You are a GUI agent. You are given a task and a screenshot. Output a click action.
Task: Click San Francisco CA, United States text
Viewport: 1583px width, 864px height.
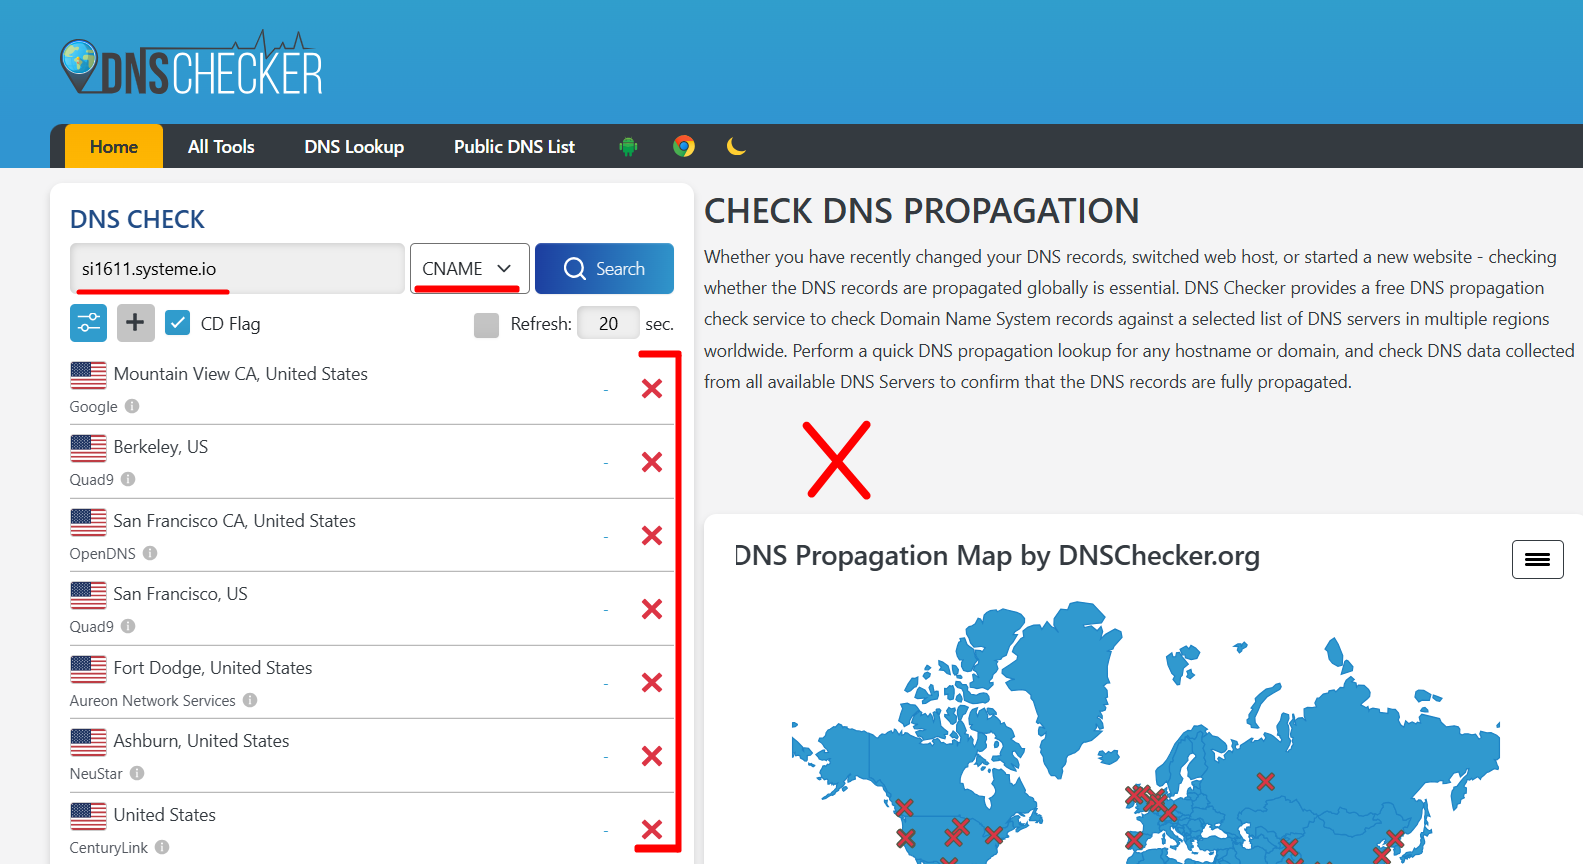234,521
